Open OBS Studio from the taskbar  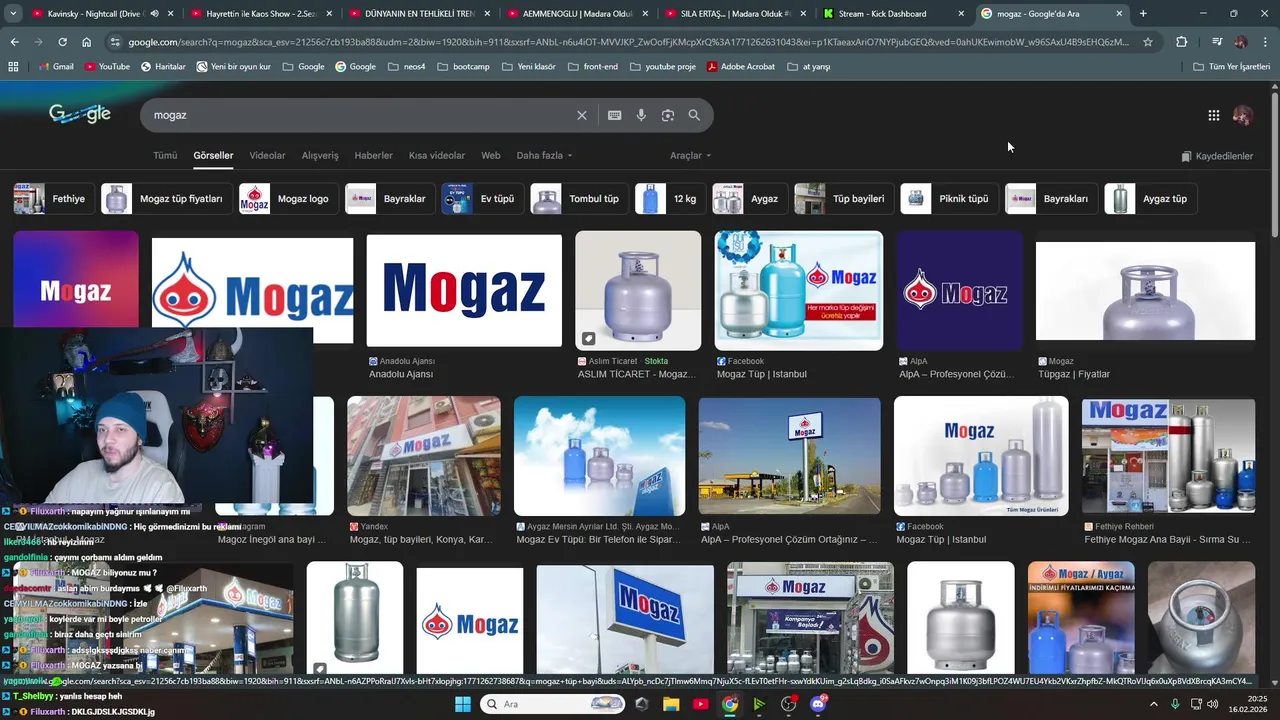pos(788,704)
